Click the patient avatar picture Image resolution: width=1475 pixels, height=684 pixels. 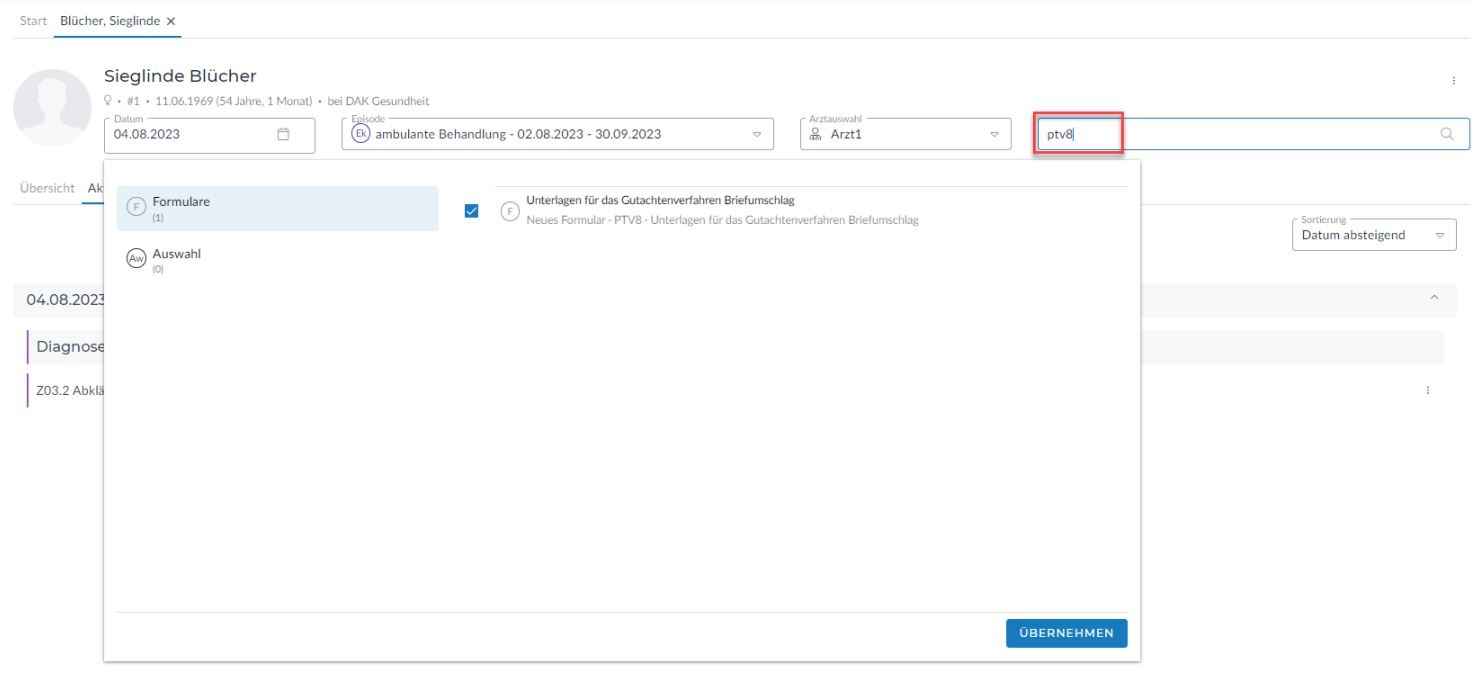pos(52,108)
